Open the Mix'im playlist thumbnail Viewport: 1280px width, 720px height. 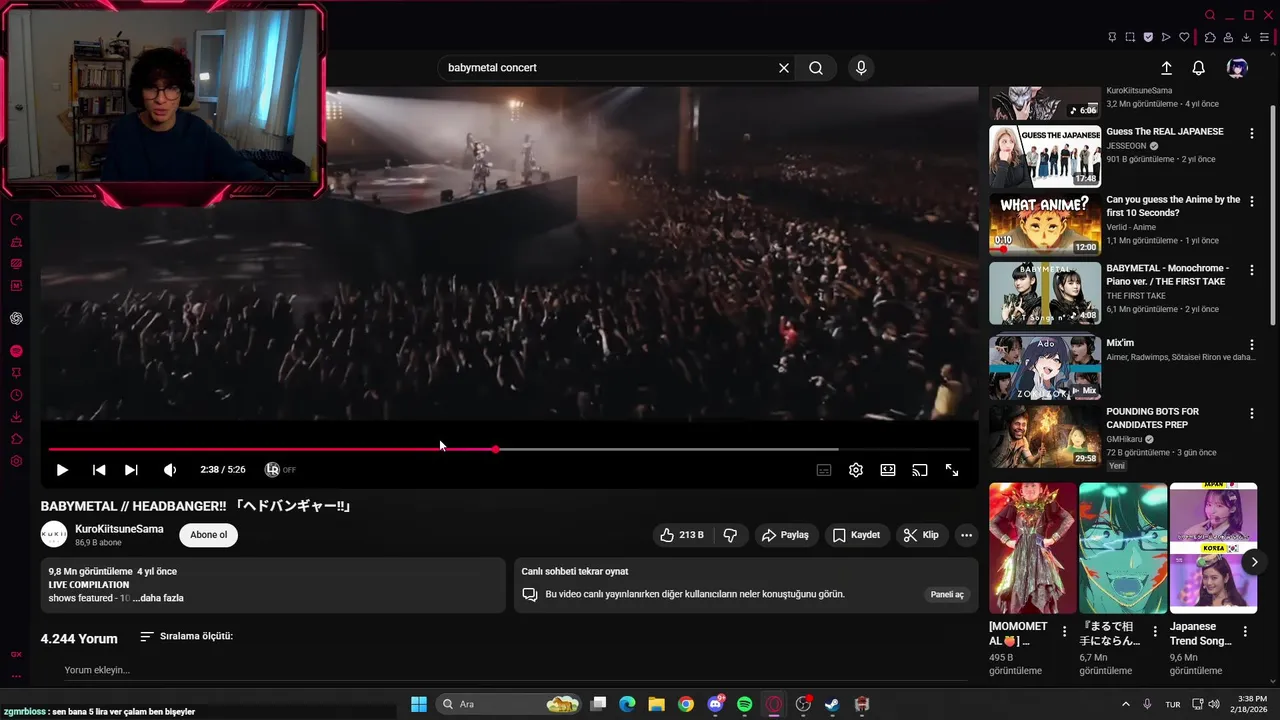pyautogui.click(x=1045, y=367)
